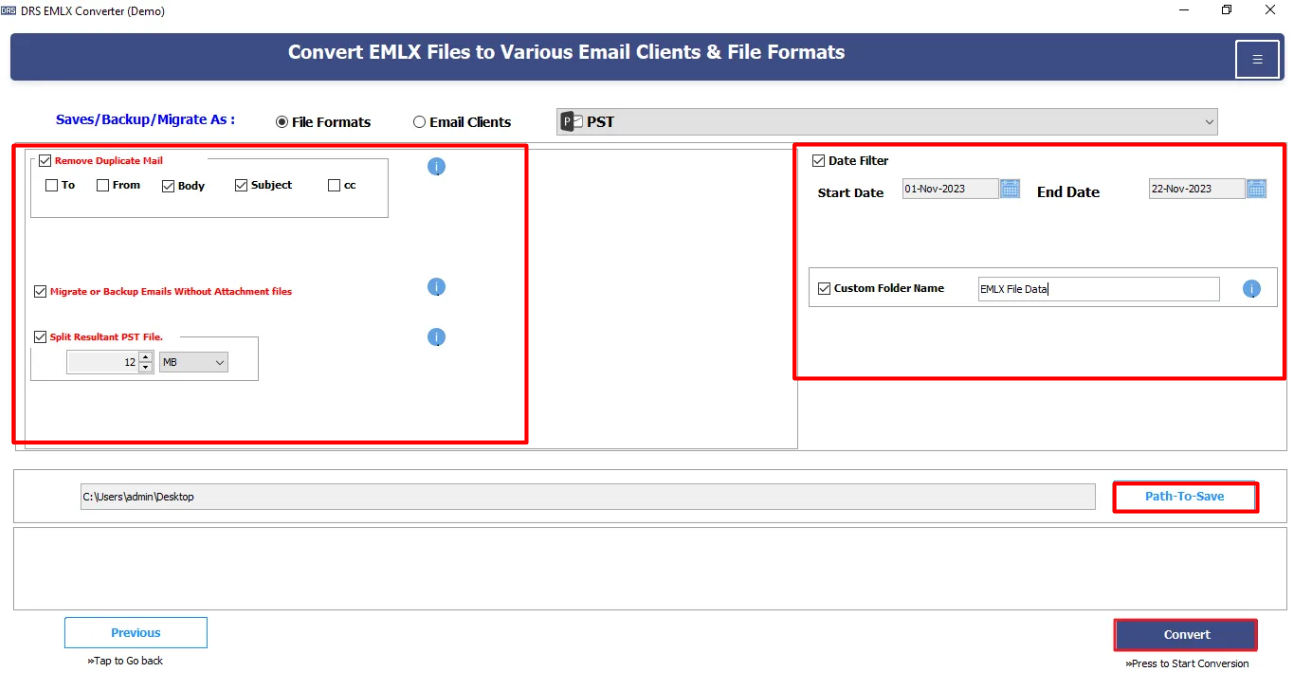
Task: Select the Email Clients radio button
Action: click(x=419, y=121)
